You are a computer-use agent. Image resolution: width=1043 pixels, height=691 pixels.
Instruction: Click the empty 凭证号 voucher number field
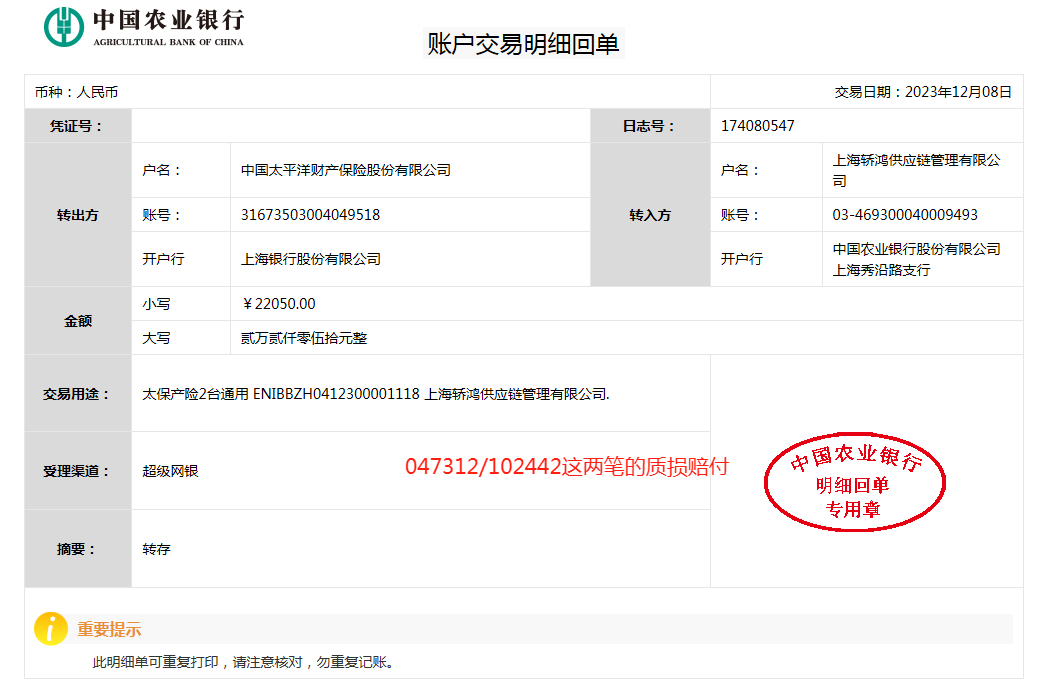point(360,126)
